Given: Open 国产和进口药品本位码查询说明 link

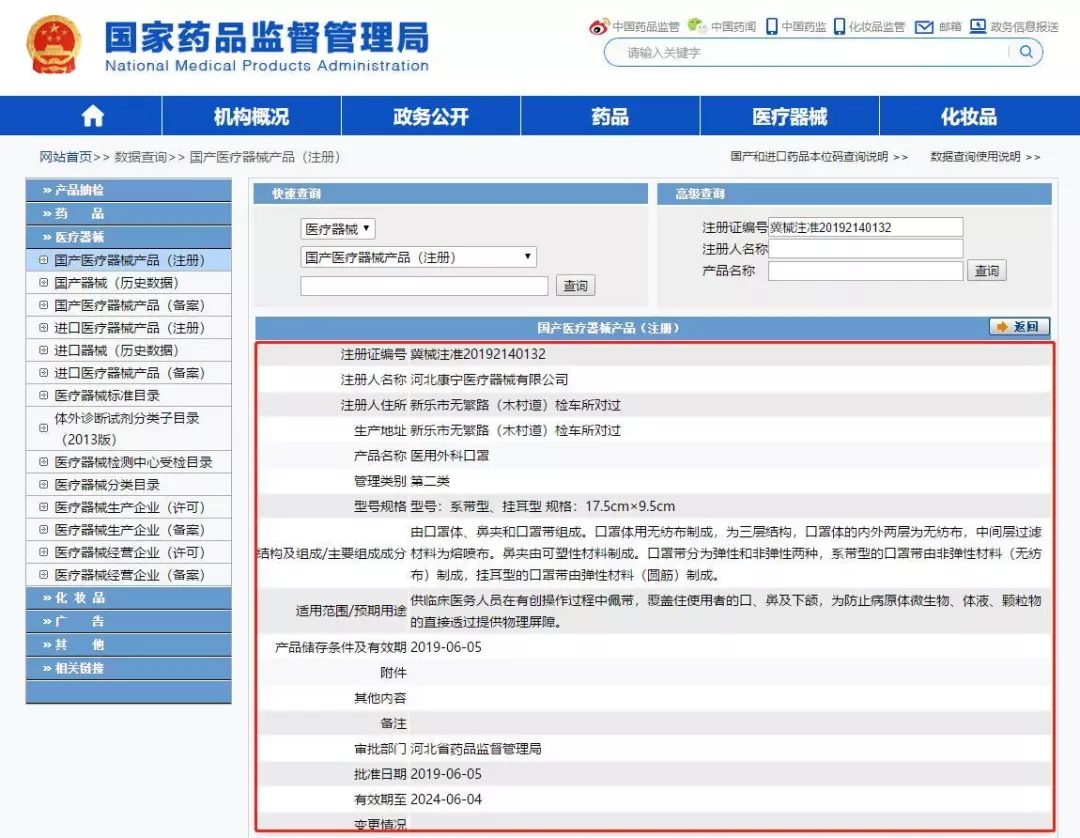Looking at the screenshot, I should pos(809,157).
